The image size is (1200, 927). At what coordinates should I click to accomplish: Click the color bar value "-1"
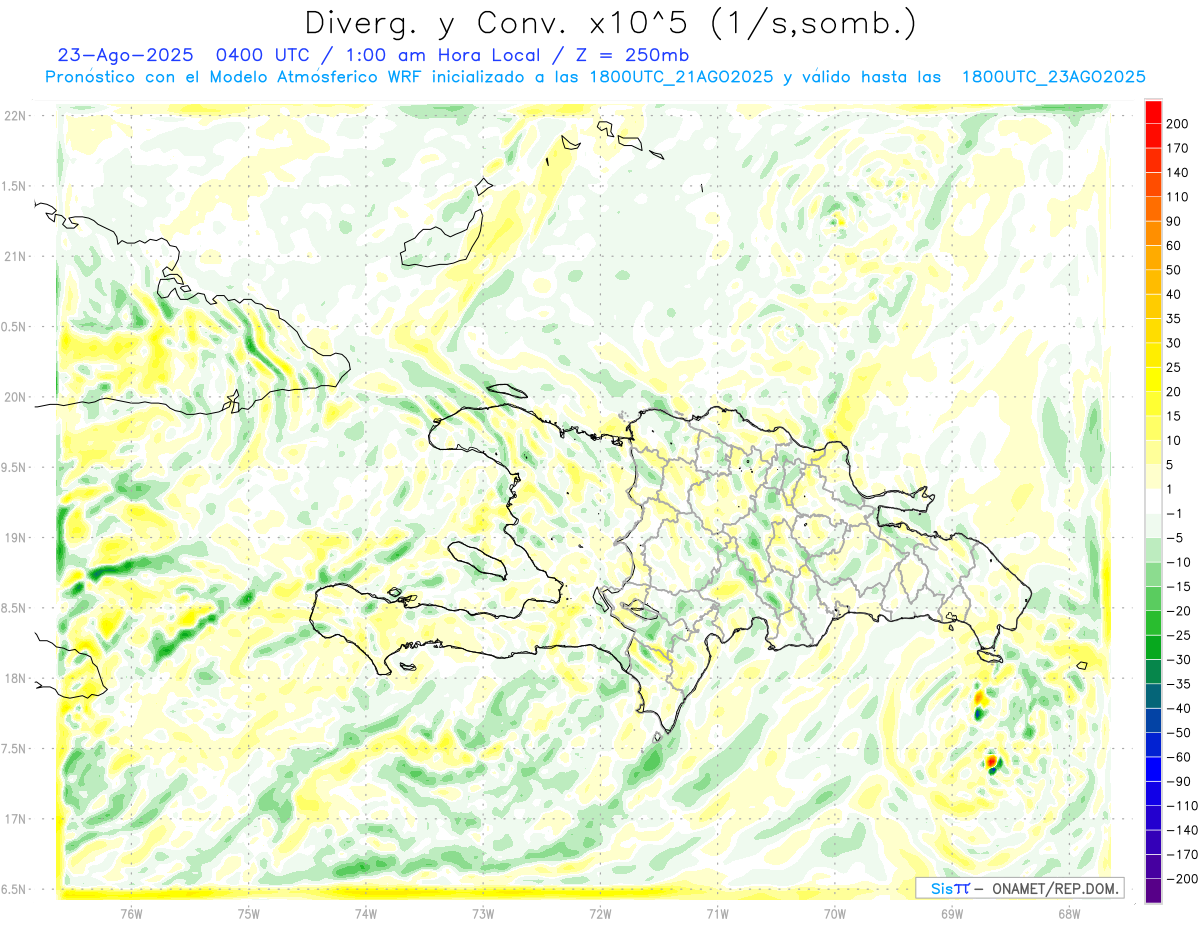(x=1174, y=513)
